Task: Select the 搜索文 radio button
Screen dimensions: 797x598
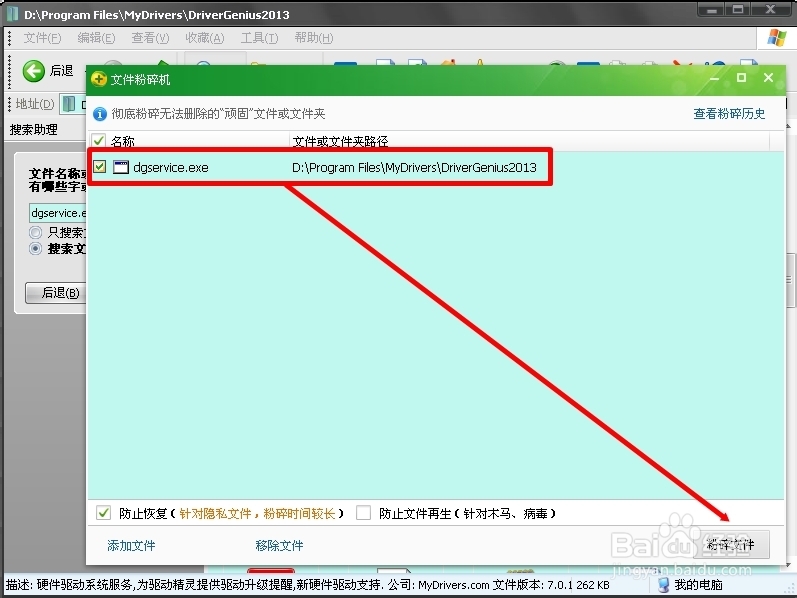Action: (x=35, y=249)
